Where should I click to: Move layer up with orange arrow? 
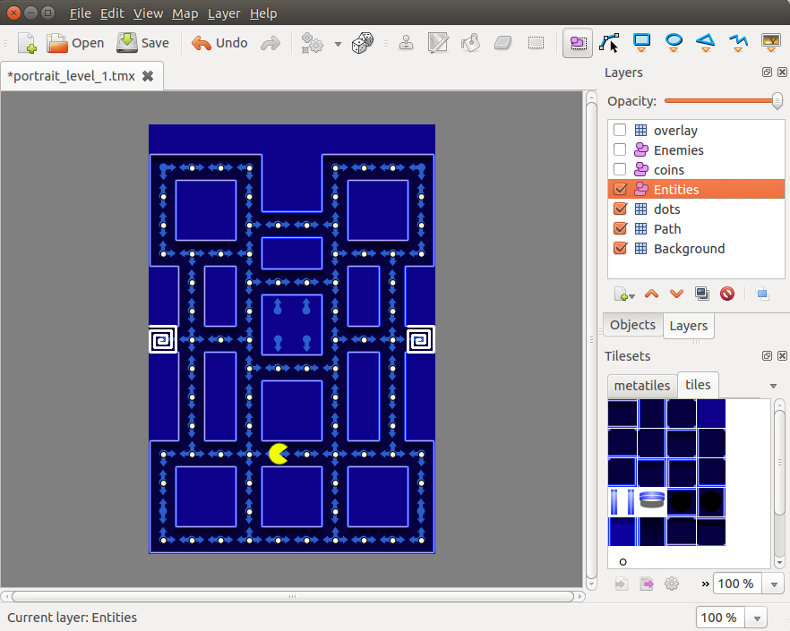click(651, 294)
